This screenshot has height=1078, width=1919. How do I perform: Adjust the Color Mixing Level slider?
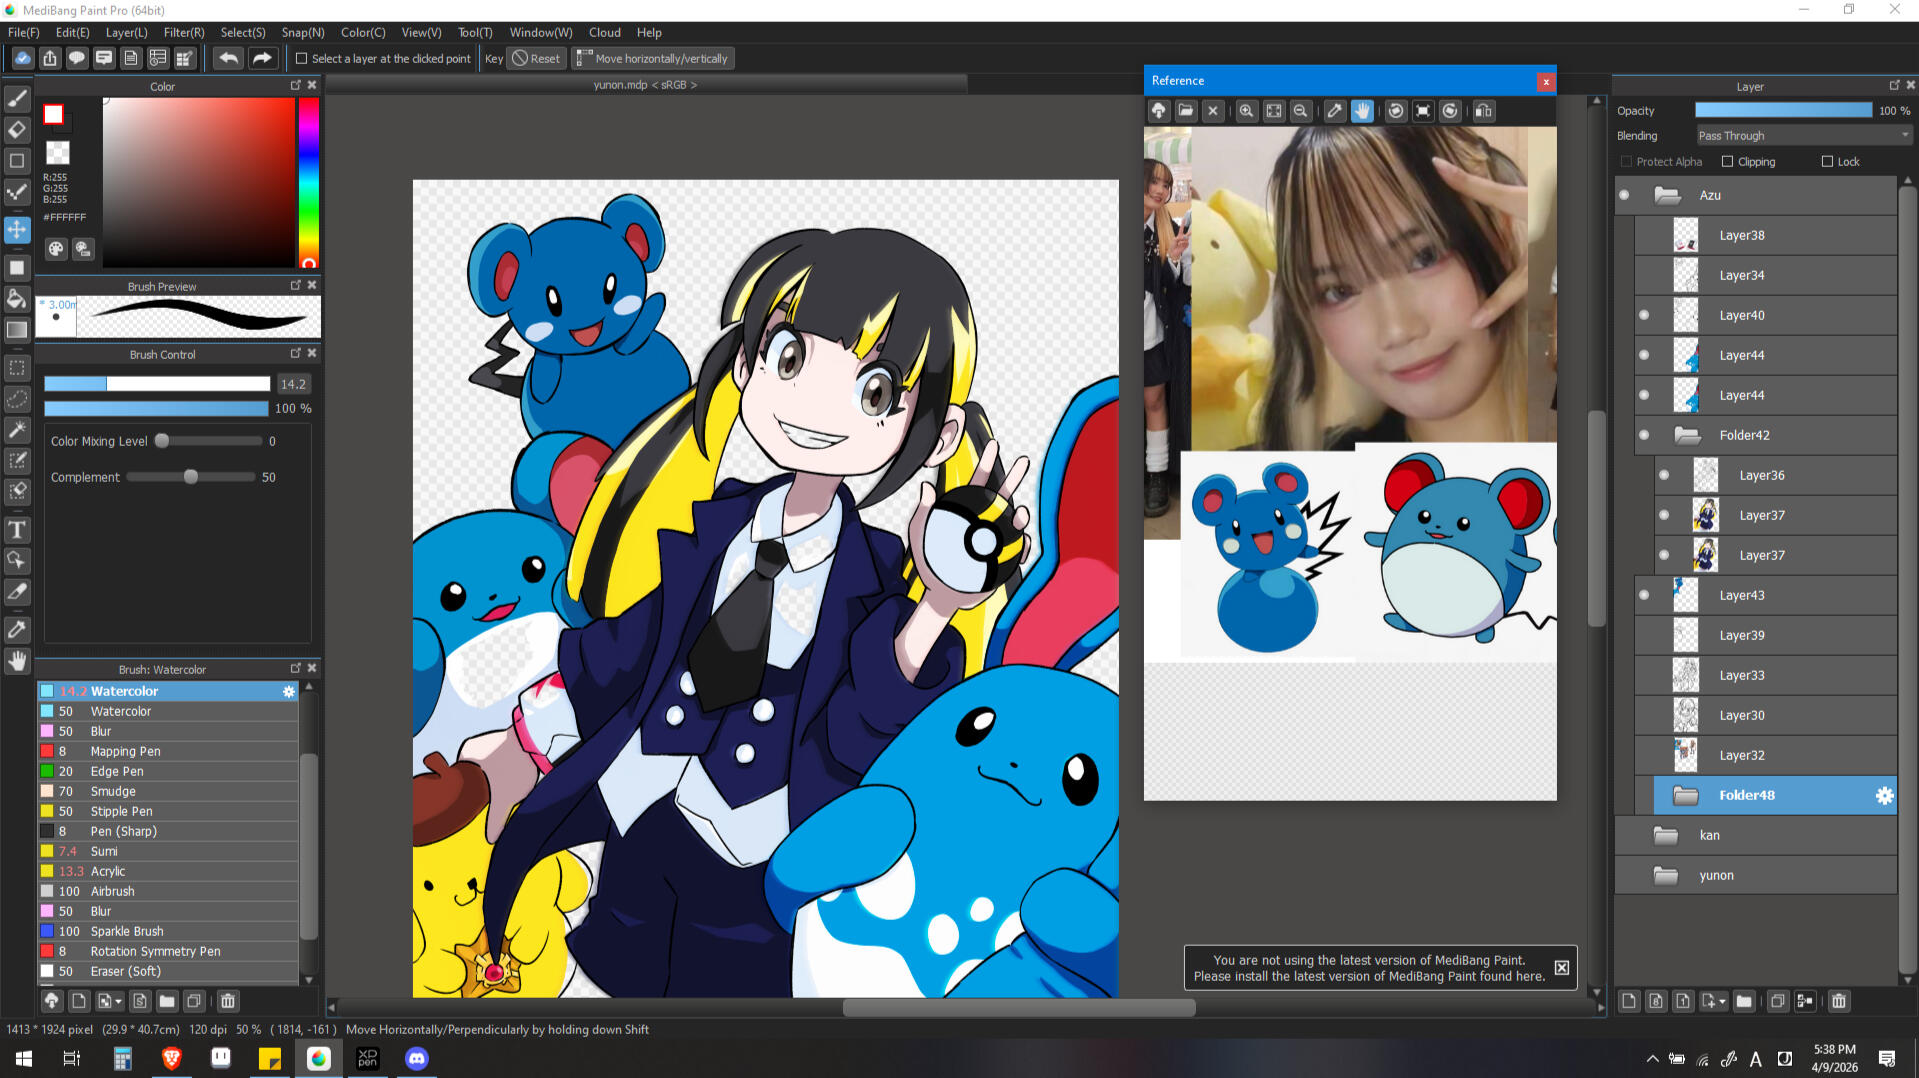point(208,441)
